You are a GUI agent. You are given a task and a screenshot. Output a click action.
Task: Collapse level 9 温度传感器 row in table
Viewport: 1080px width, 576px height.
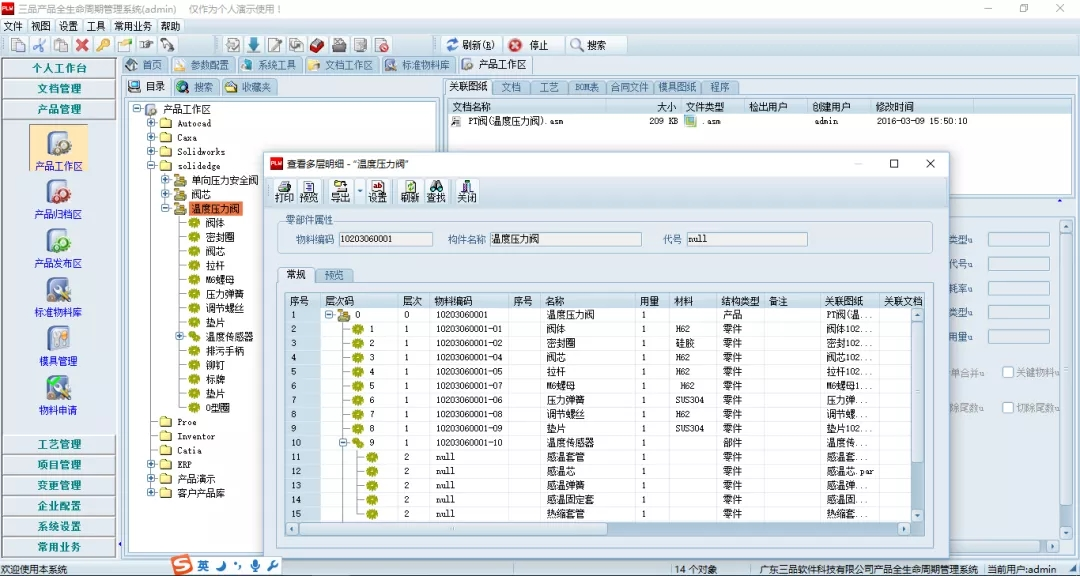coord(342,442)
